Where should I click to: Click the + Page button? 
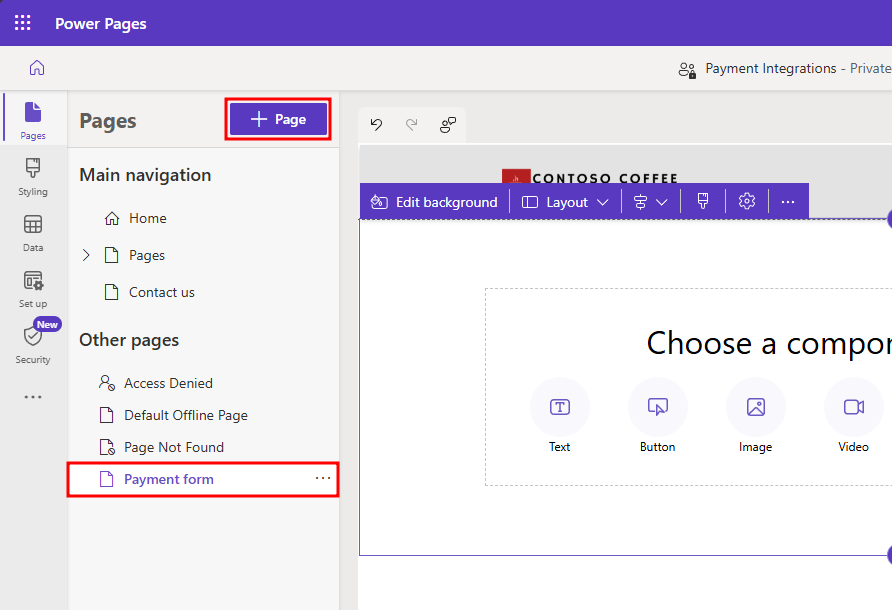[278, 119]
